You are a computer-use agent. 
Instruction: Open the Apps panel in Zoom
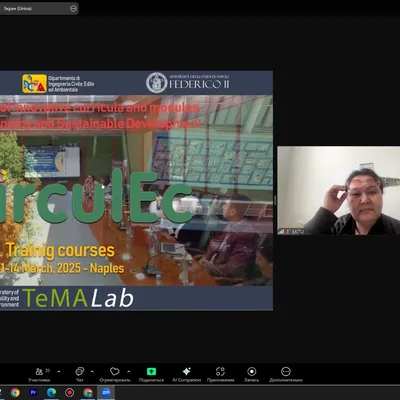point(220,374)
